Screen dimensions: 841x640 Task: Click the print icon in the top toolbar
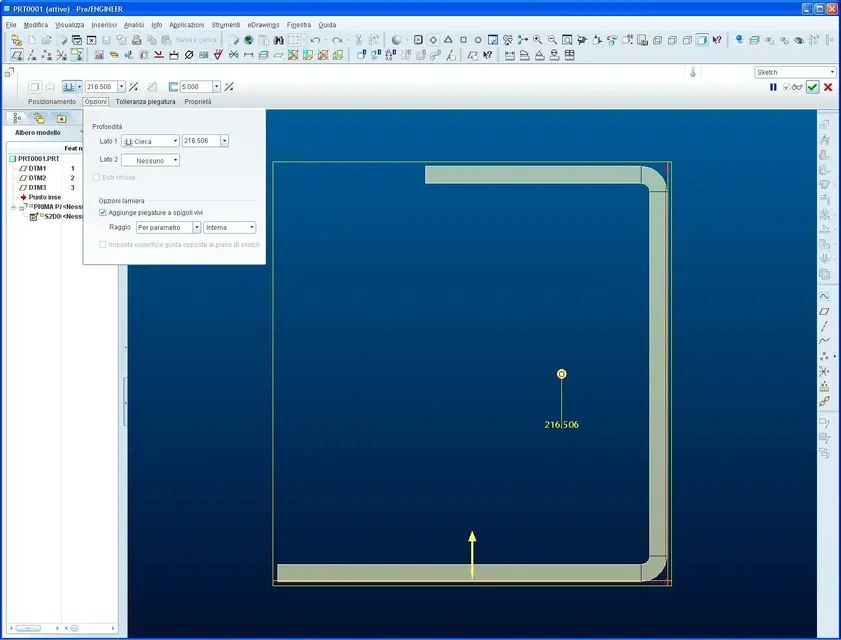tap(137, 40)
